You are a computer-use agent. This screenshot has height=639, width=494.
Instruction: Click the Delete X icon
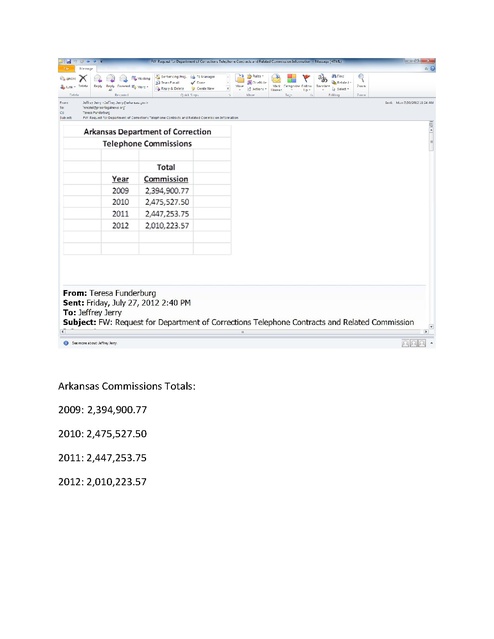tap(83, 81)
